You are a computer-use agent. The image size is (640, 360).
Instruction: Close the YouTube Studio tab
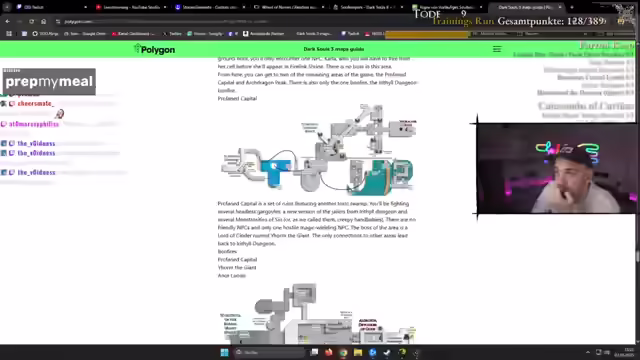(165, 7)
